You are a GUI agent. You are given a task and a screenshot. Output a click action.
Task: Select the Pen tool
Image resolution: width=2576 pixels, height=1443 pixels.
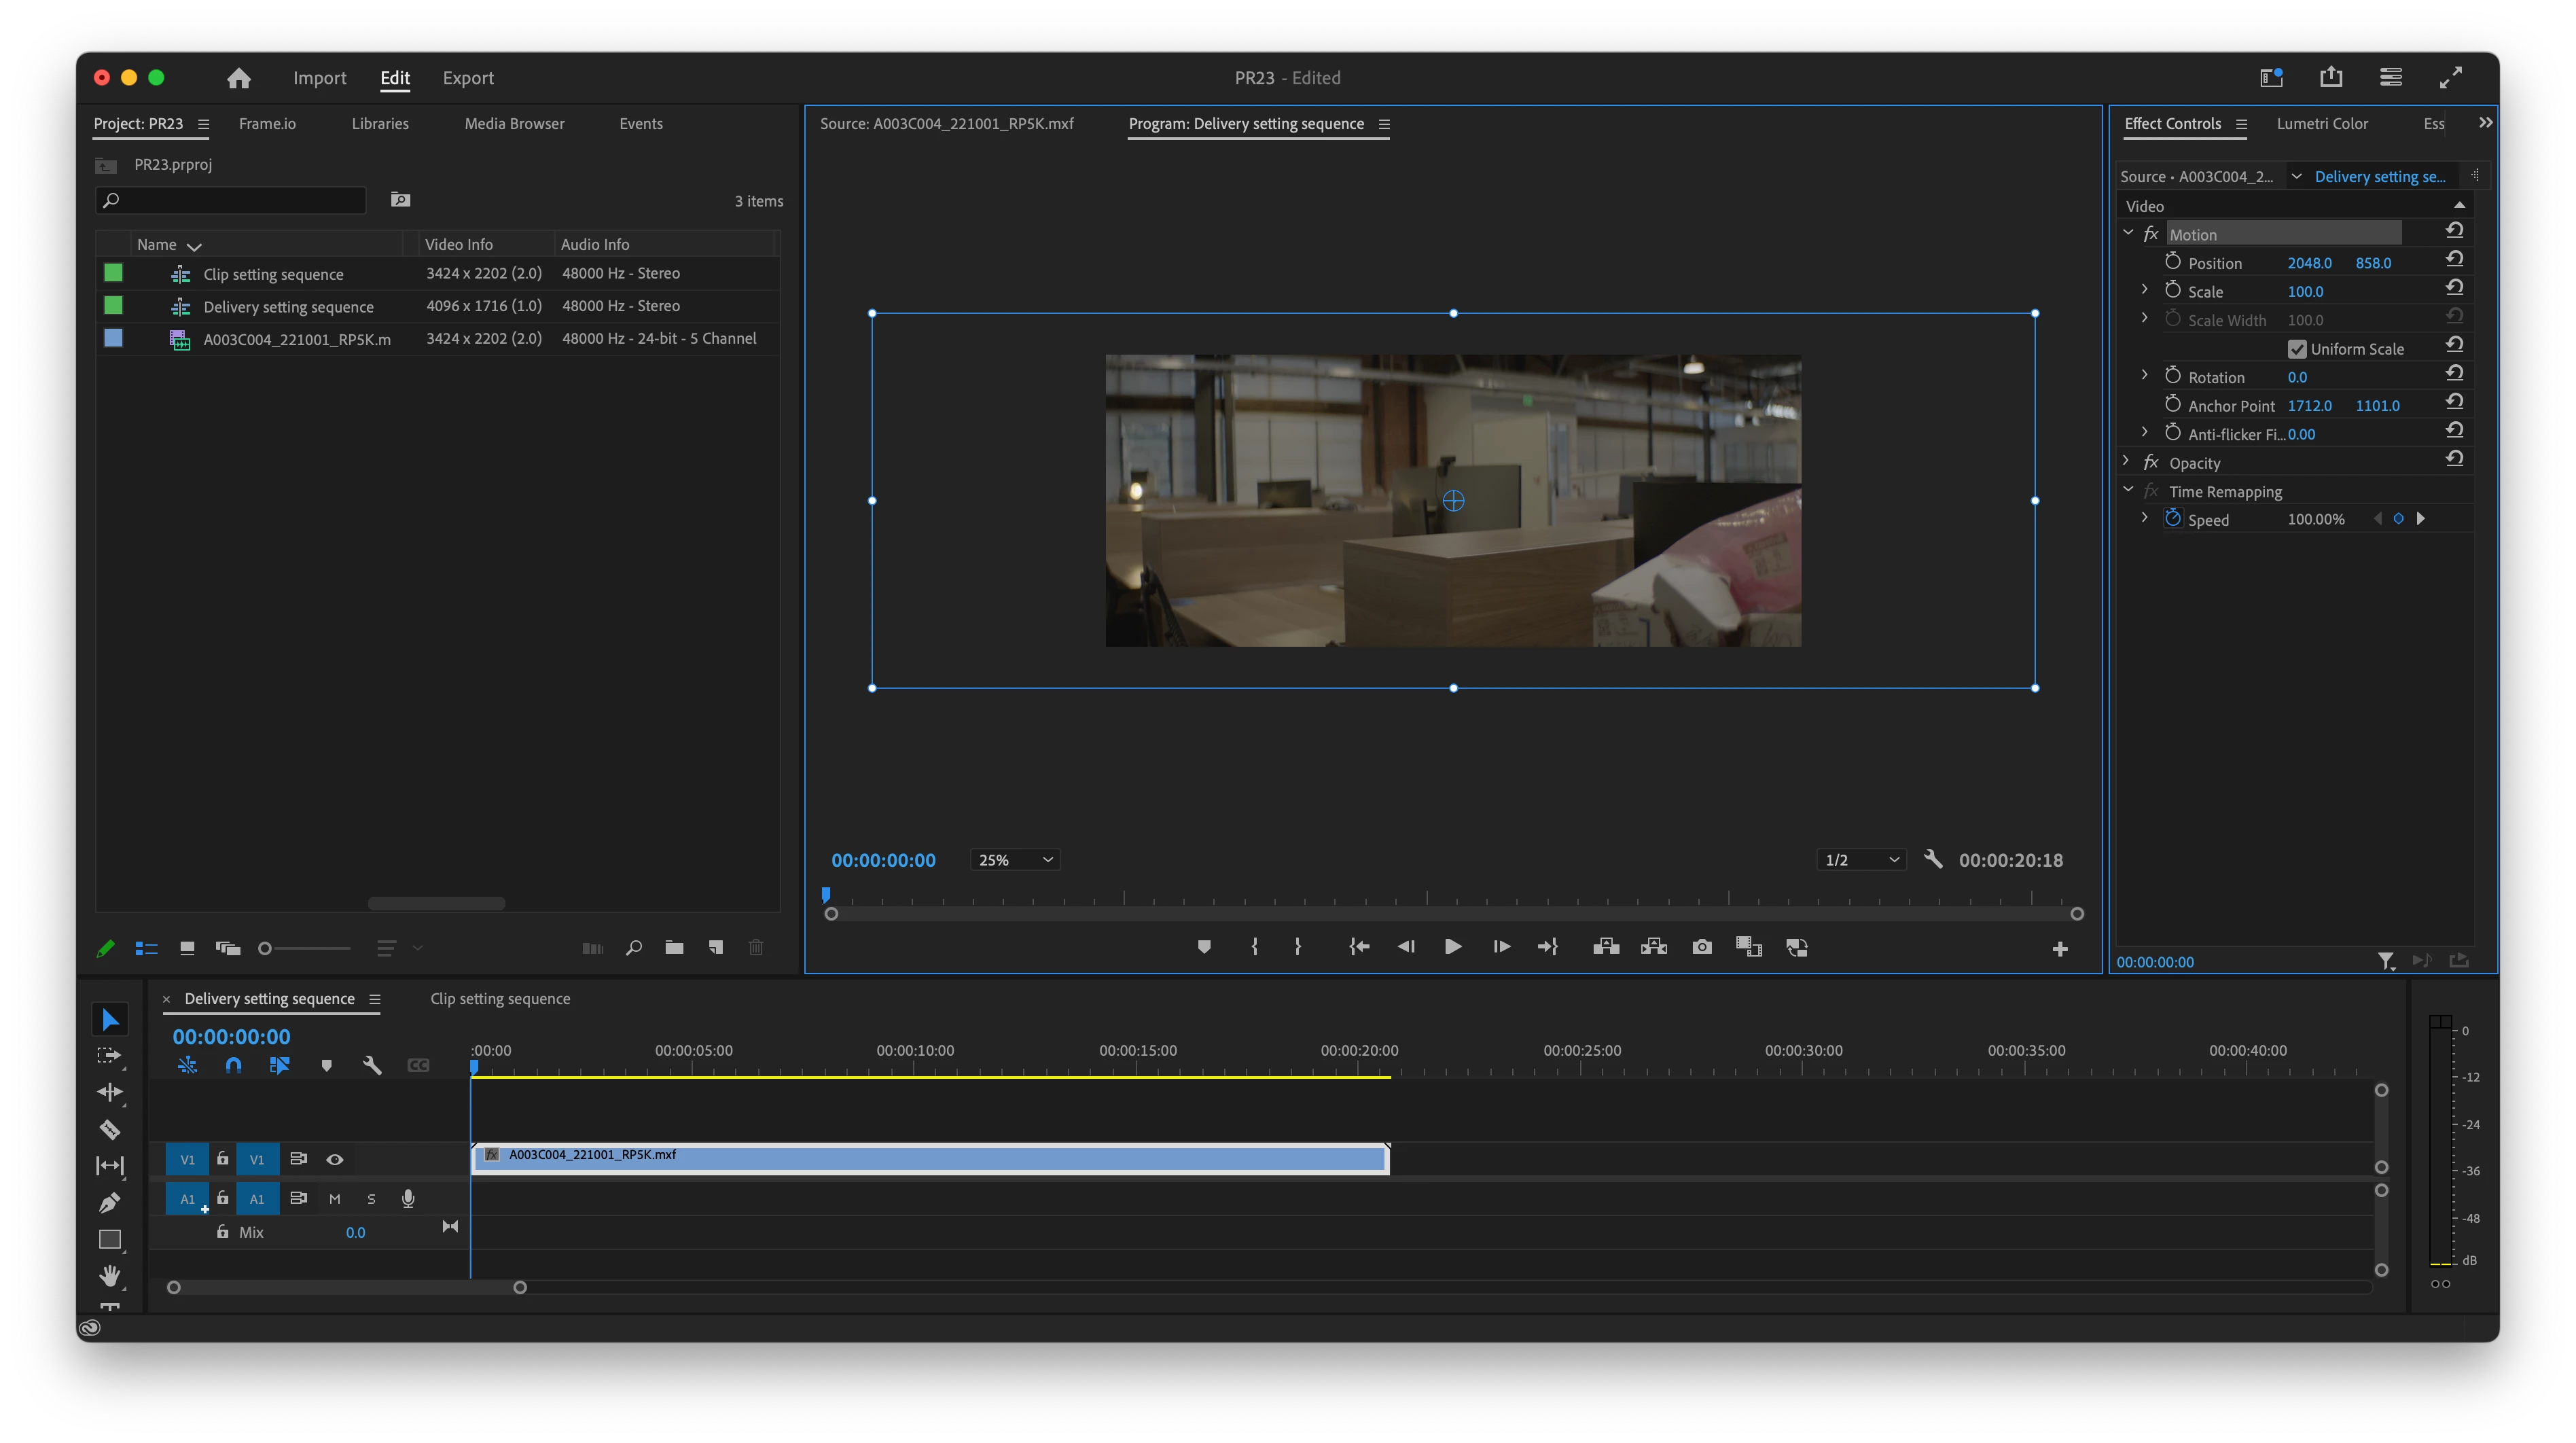(110, 1203)
